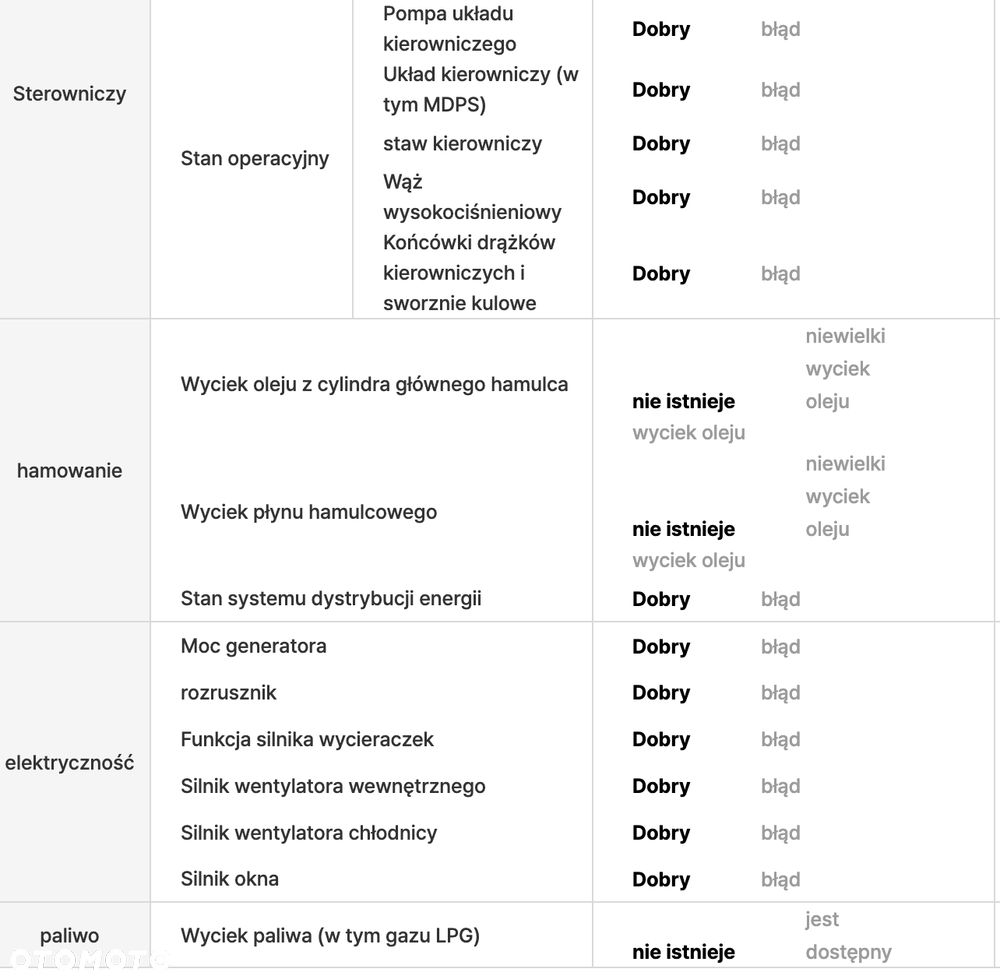The image size is (1000, 980).
Task: Click "Wyciek płynu hamulcowego" row label
Action: (x=309, y=512)
